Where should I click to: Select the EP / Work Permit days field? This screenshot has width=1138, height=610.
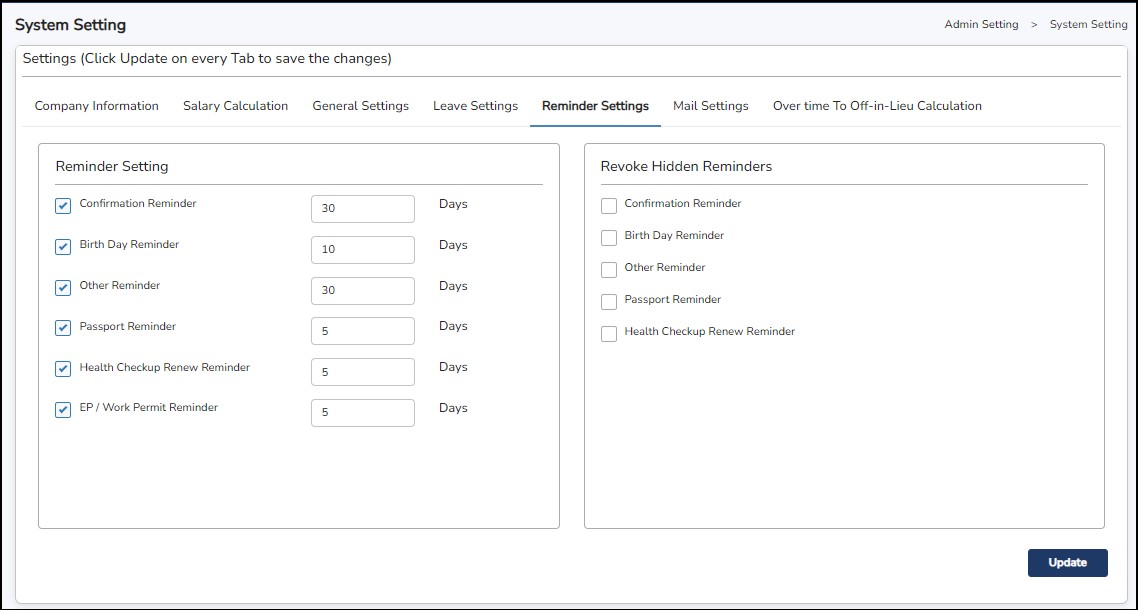pyautogui.click(x=362, y=413)
